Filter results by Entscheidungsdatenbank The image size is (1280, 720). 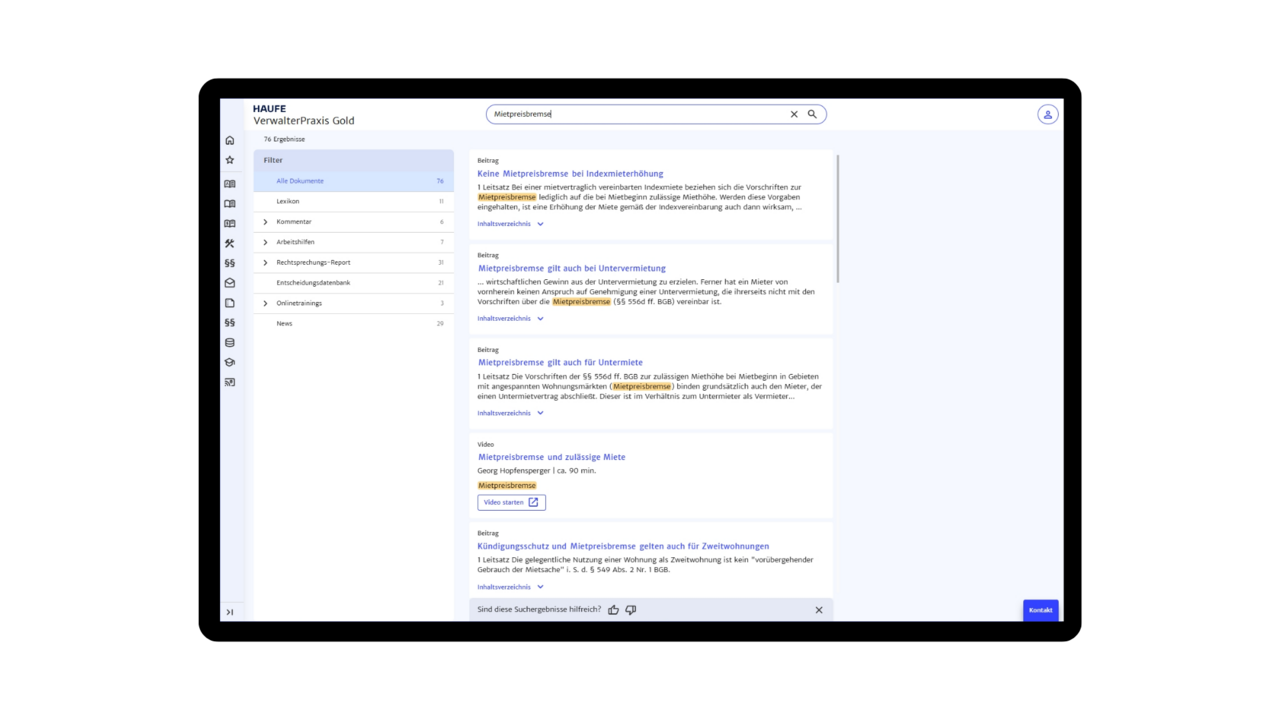click(313, 283)
